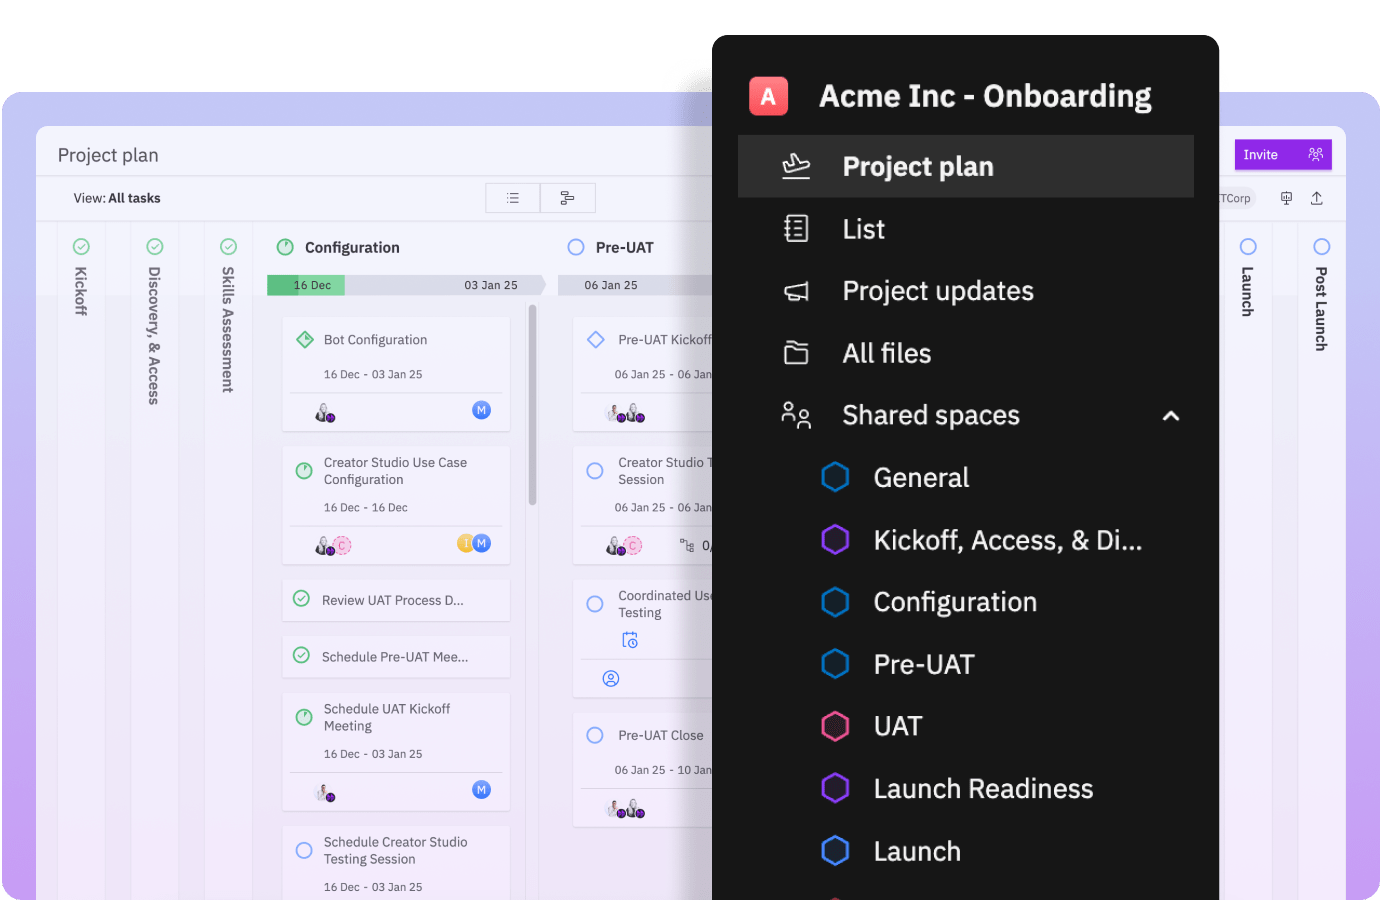Click the All files folder icon
Image resolution: width=1380 pixels, height=900 pixels.
pos(796,353)
